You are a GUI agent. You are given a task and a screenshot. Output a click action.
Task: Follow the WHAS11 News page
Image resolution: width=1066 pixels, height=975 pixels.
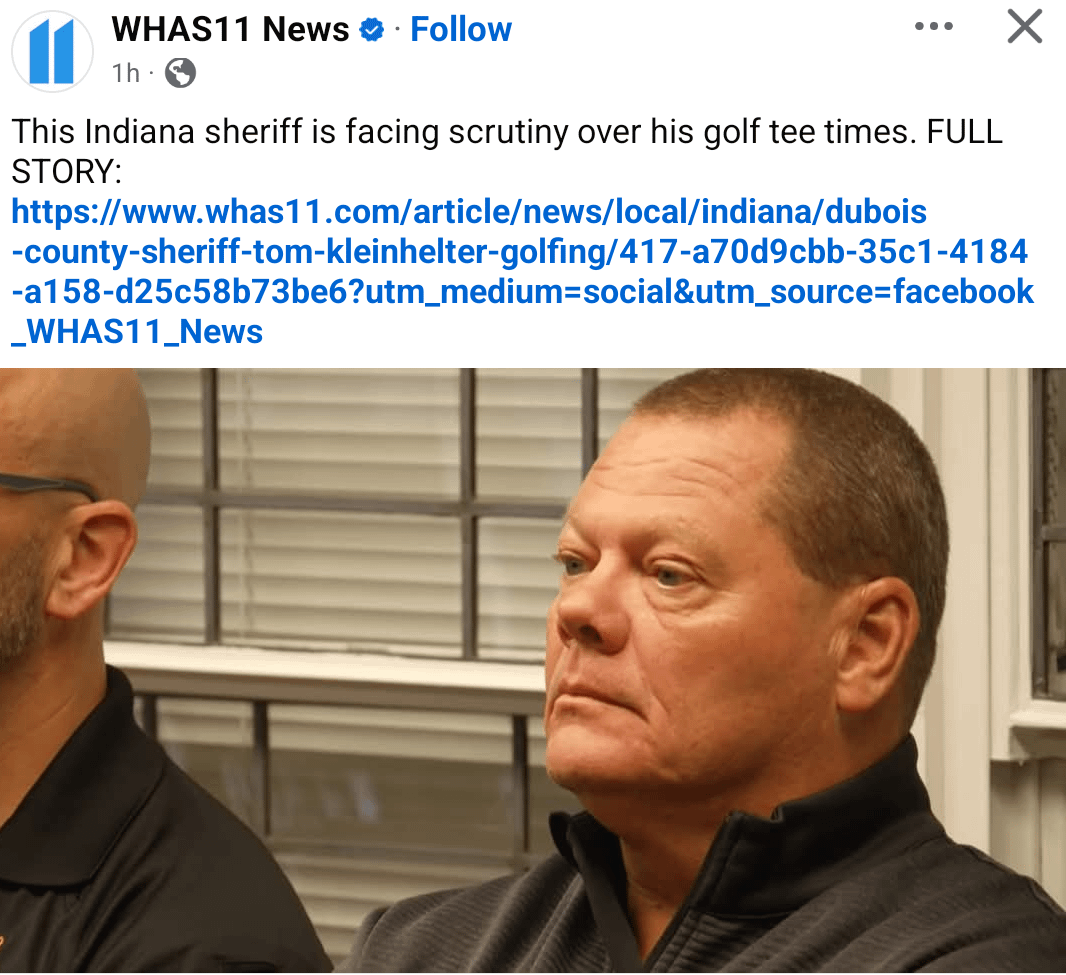461,30
